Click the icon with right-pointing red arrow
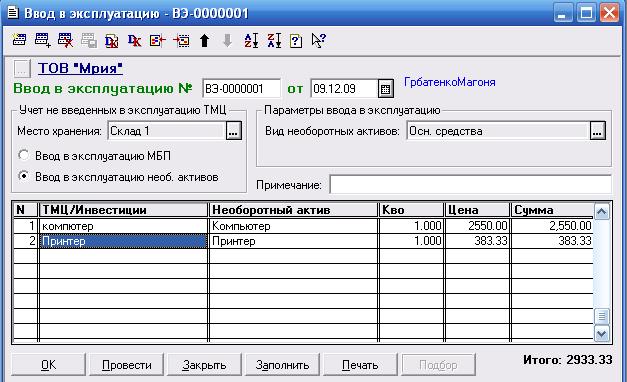The width and height of the screenshot is (627, 382). click(x=181, y=40)
